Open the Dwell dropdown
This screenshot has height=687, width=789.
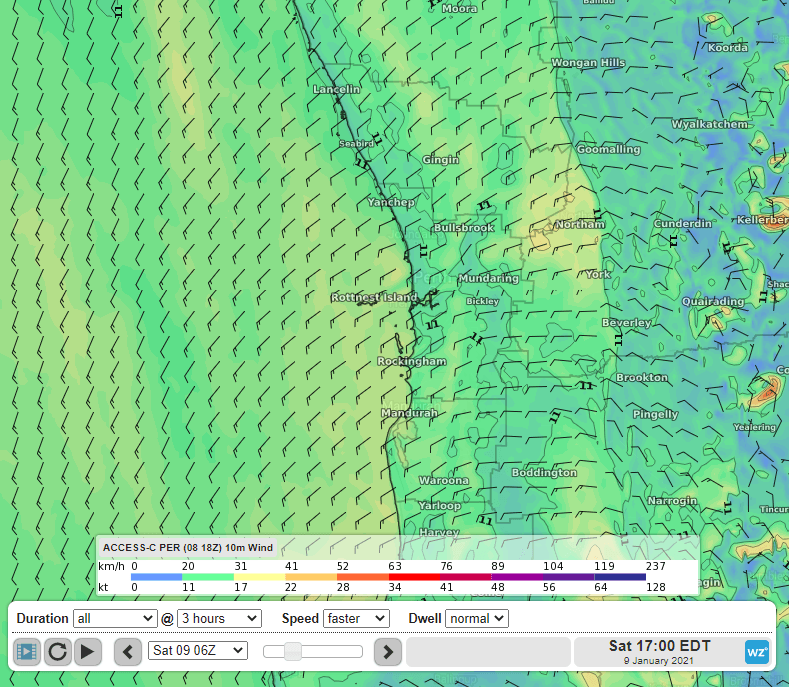click(476, 619)
